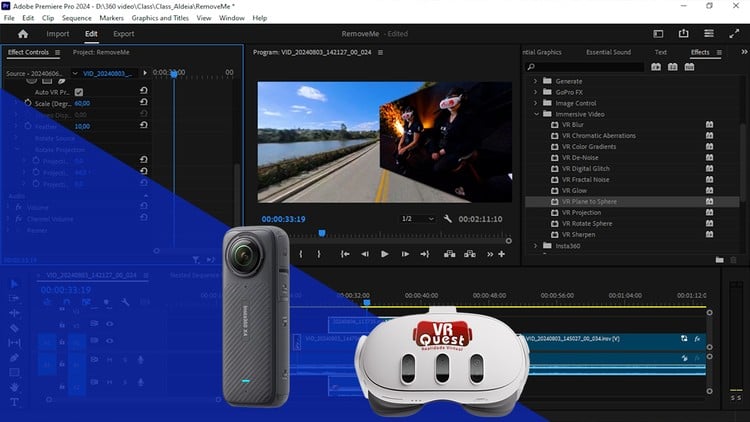Open Graphics and Titles menu
This screenshot has width=750, height=422.
point(160,18)
